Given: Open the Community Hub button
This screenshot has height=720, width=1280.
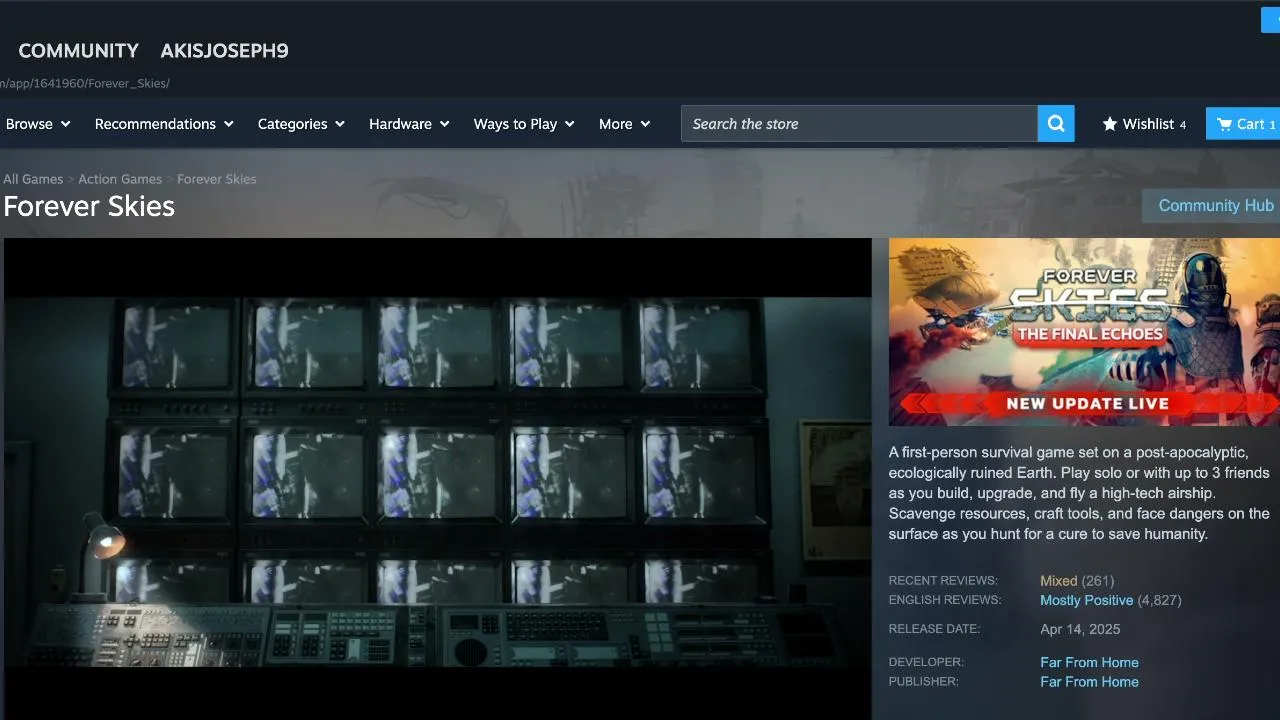Looking at the screenshot, I should 1212,206.
